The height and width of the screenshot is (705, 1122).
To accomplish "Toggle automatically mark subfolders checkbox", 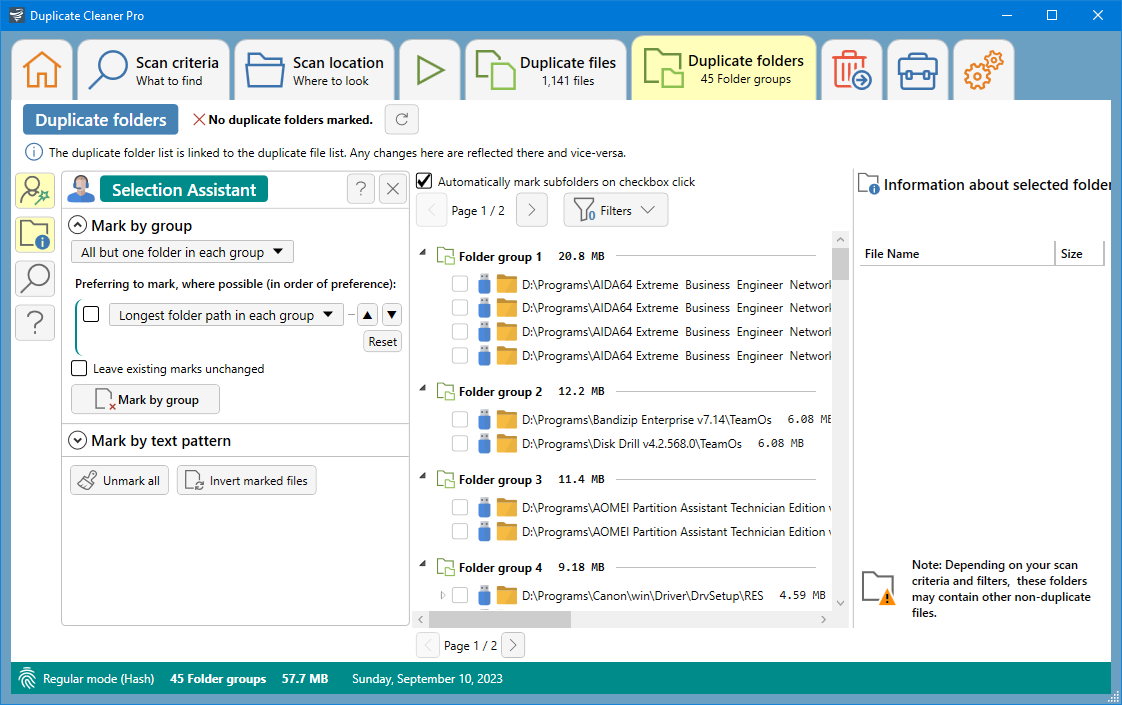I will point(424,181).
